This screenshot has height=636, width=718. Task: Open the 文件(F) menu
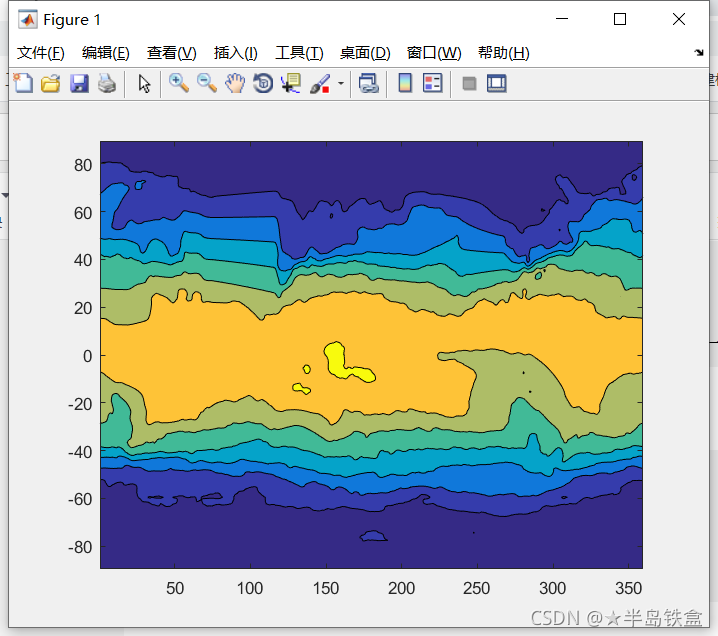(x=41, y=53)
